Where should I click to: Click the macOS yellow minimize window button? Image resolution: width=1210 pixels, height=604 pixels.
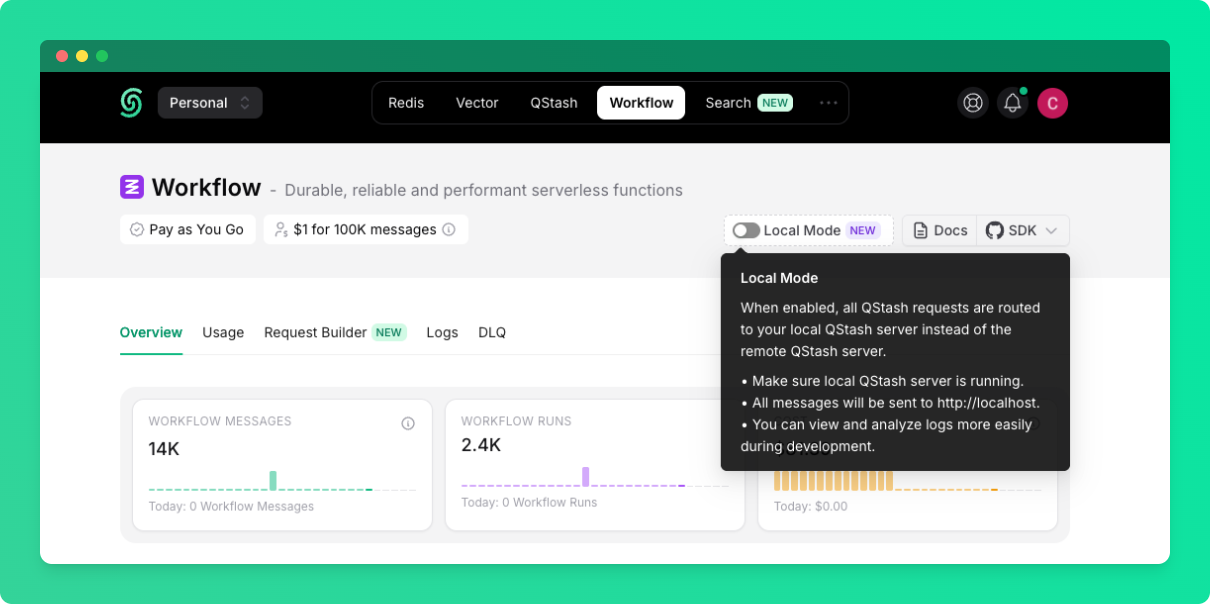(82, 56)
